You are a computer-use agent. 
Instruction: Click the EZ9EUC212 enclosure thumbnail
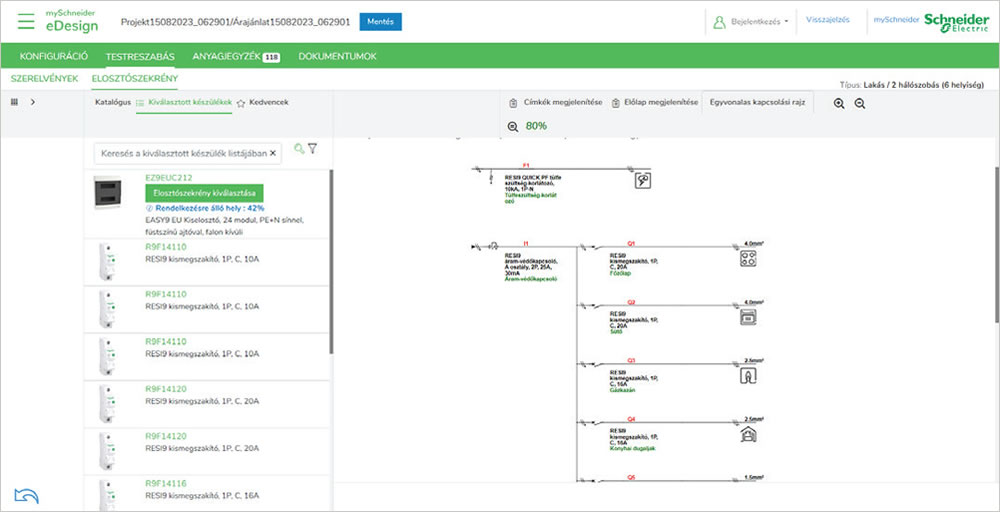tap(107, 192)
